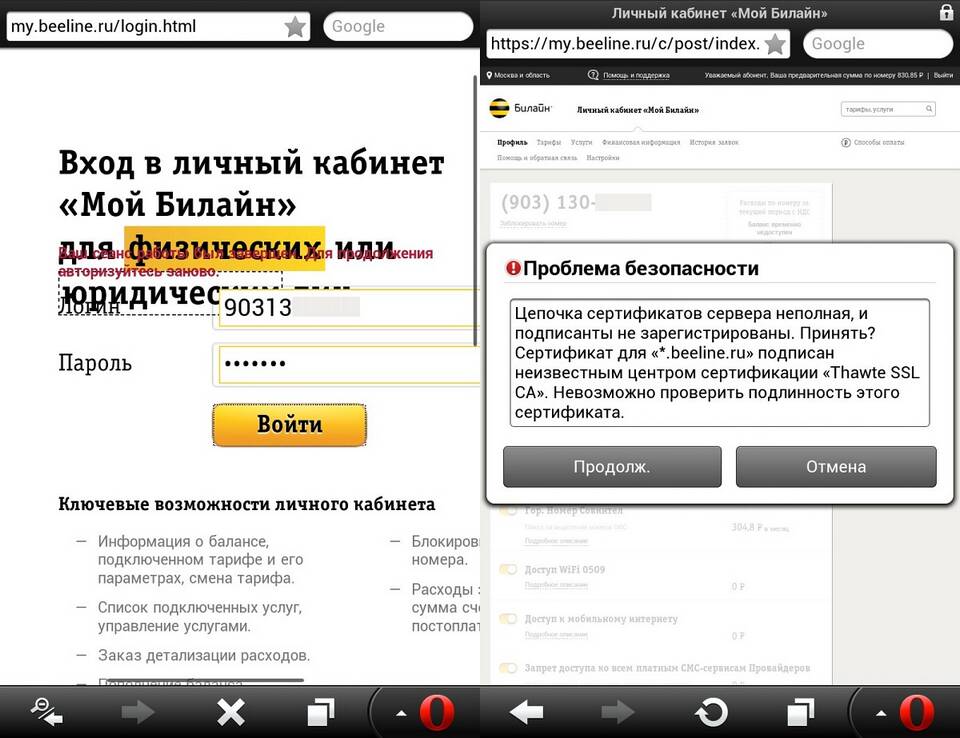Open the Москва и область region selector

(518, 75)
